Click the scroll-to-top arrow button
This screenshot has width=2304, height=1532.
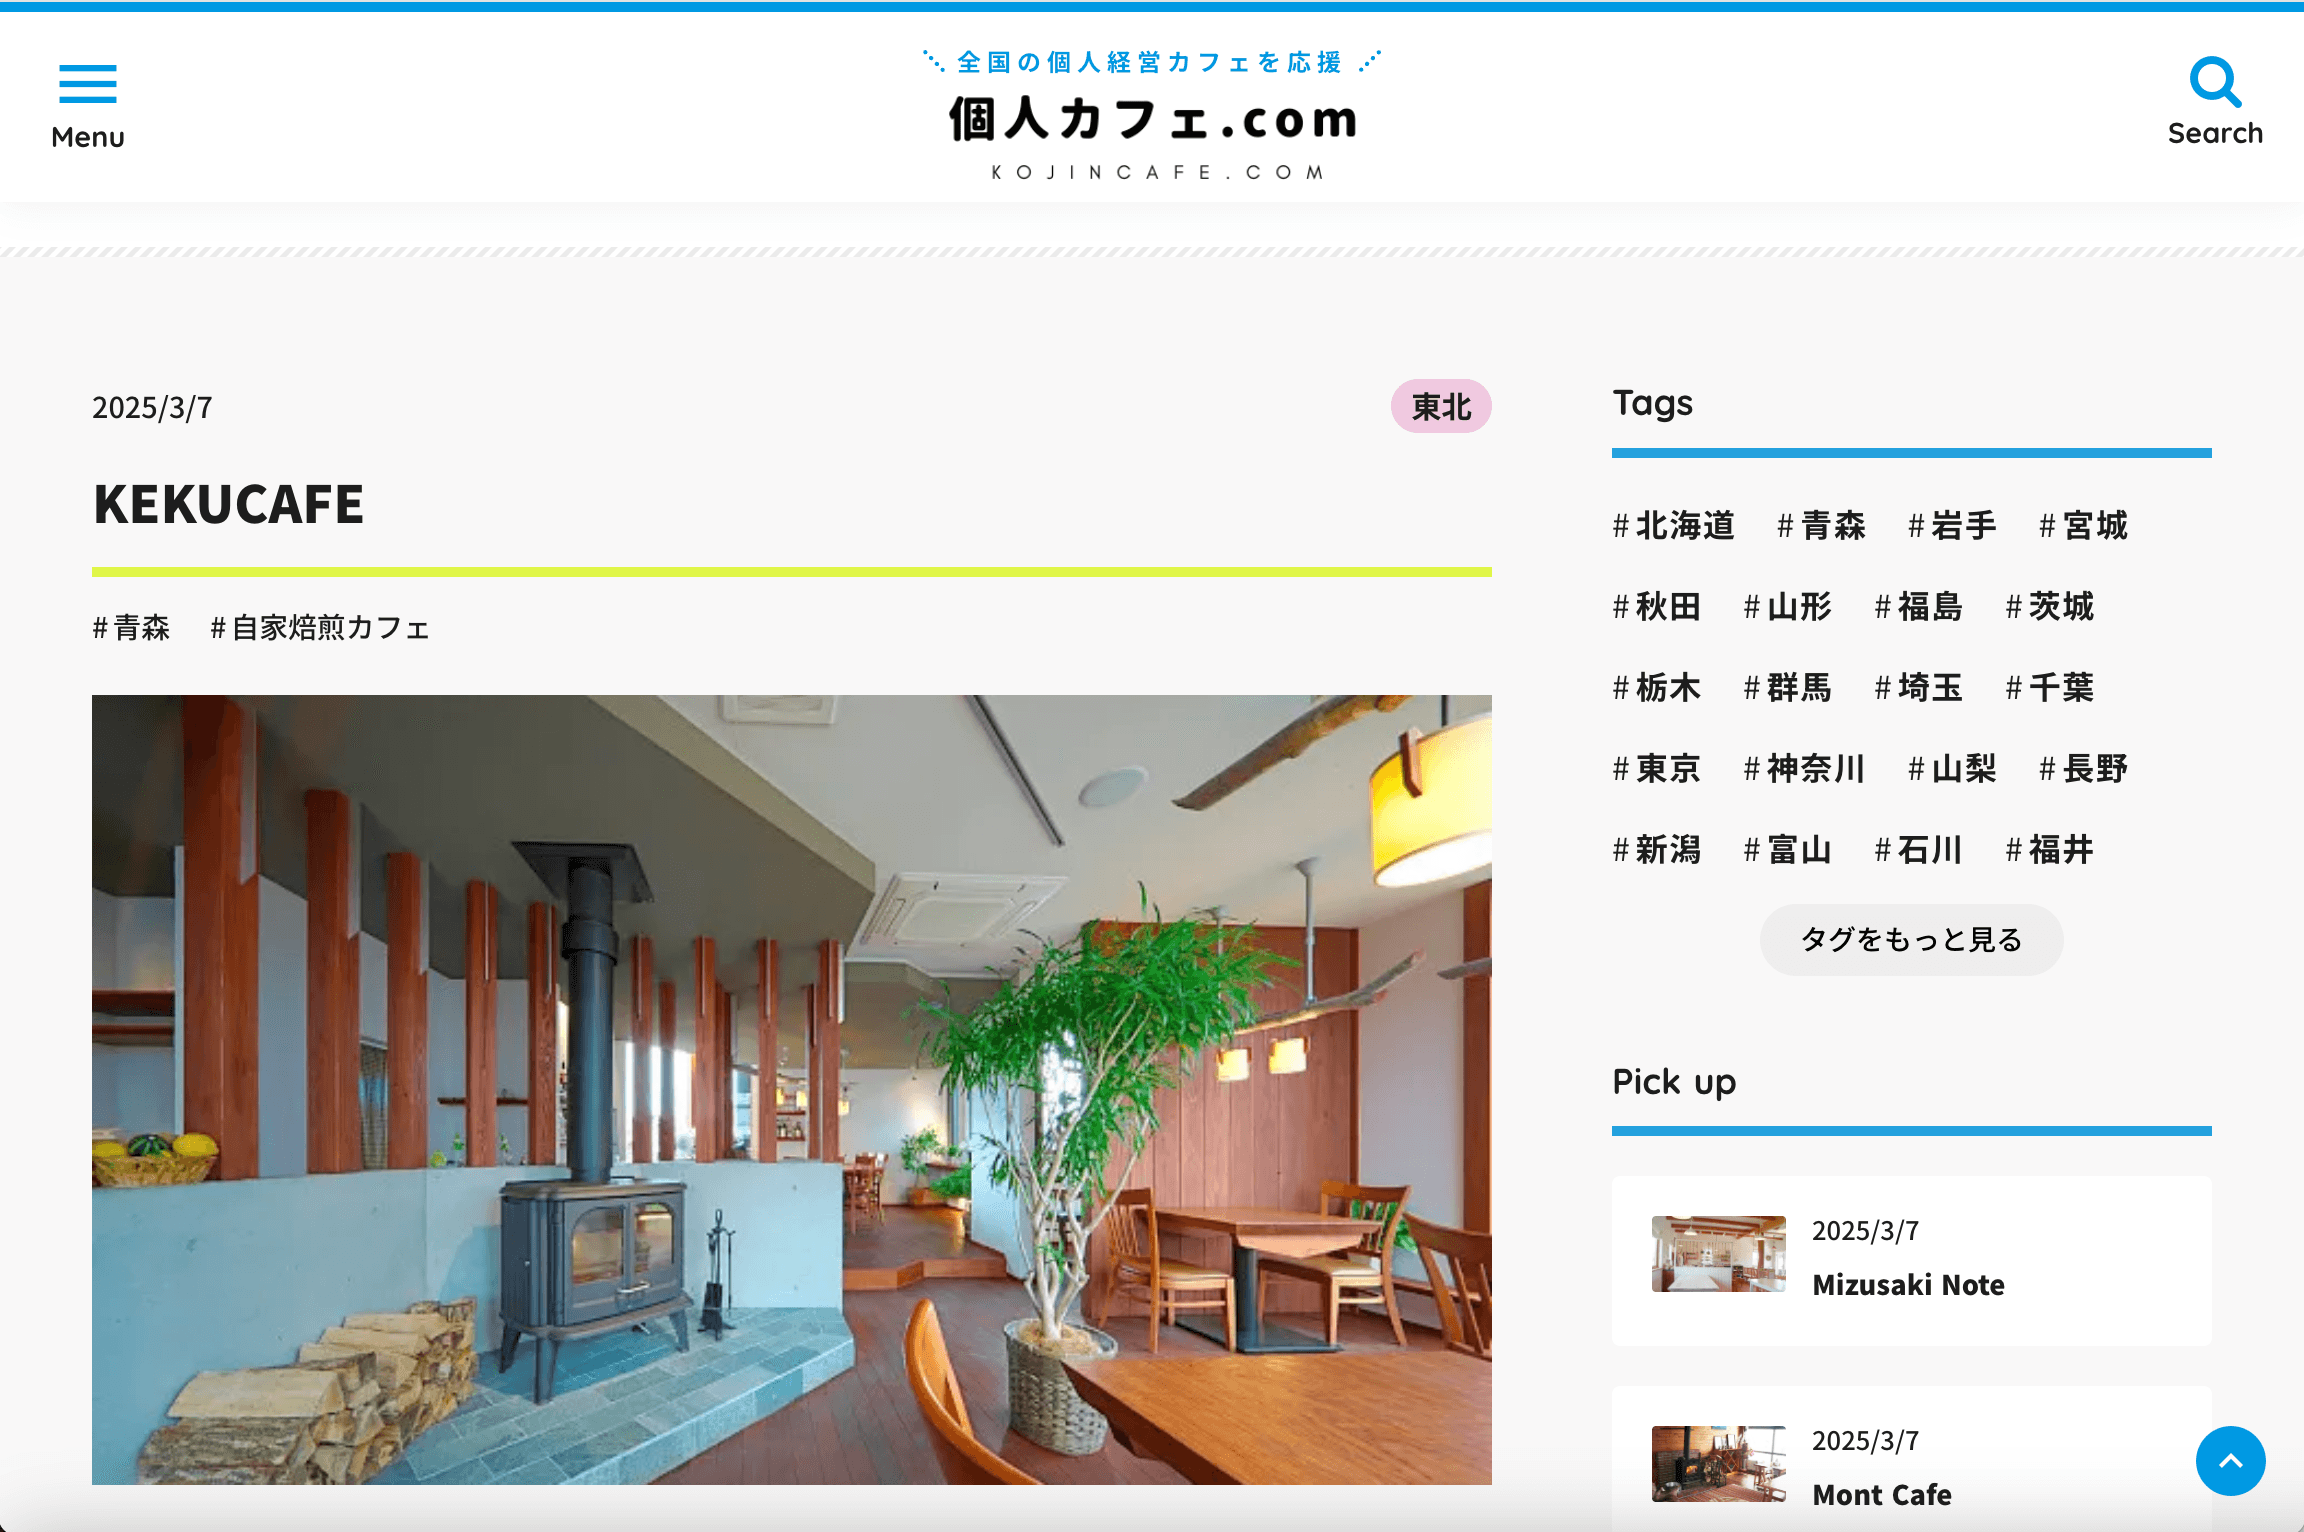pyautogui.click(x=2231, y=1461)
